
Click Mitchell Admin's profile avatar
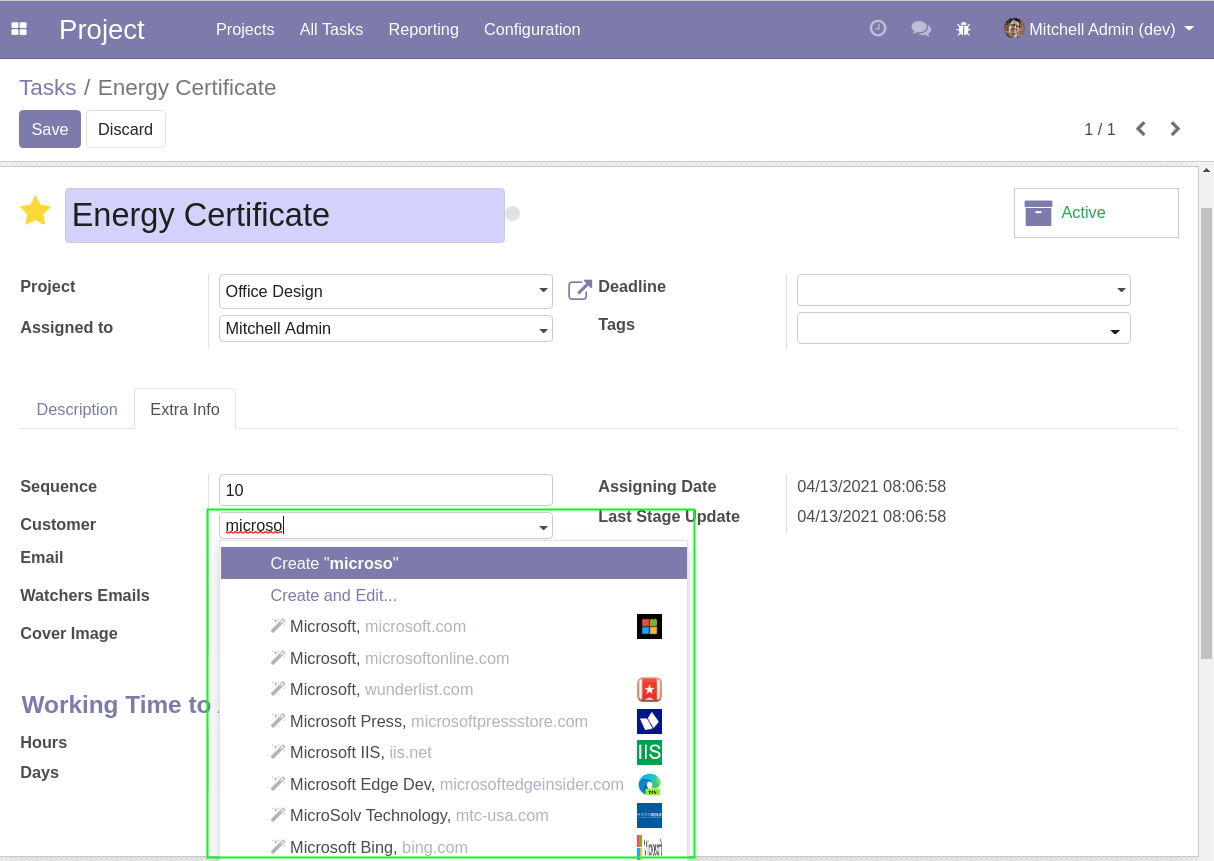click(1013, 29)
